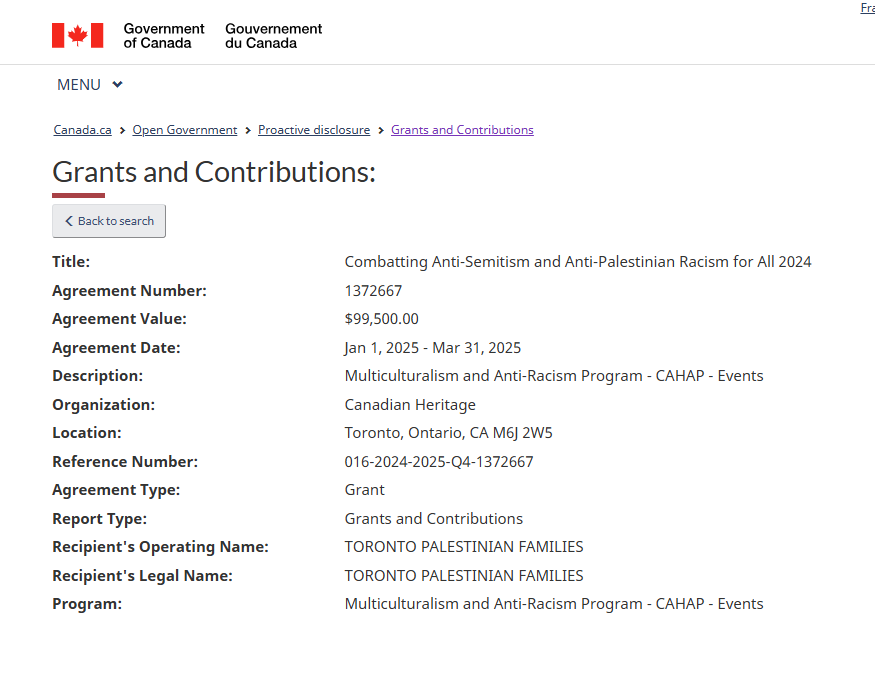Image resolution: width=875 pixels, height=673 pixels.
Task: Click the reference number 016-2024-2025-Q4-1372667
Action: (x=438, y=462)
